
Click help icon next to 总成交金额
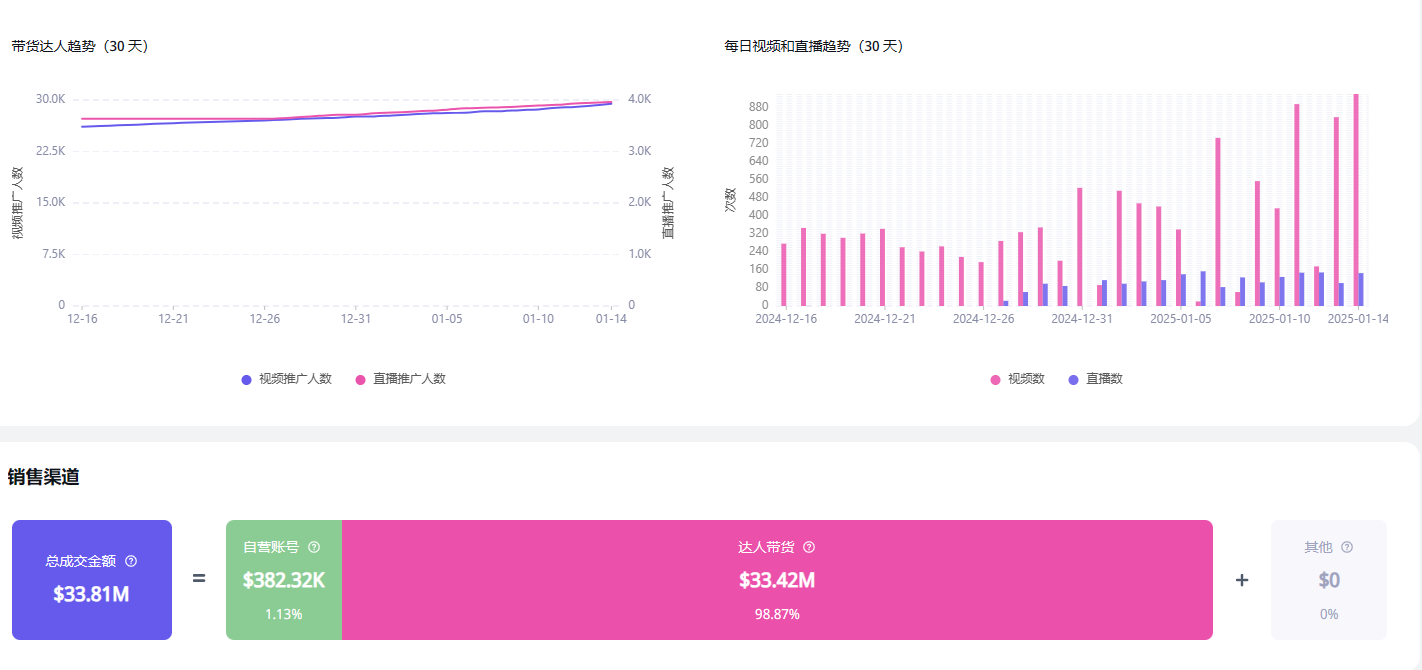coord(131,562)
